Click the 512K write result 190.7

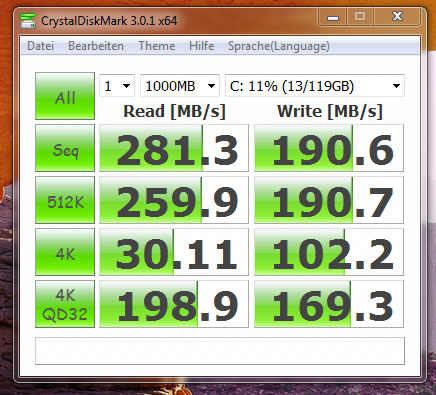coord(329,200)
